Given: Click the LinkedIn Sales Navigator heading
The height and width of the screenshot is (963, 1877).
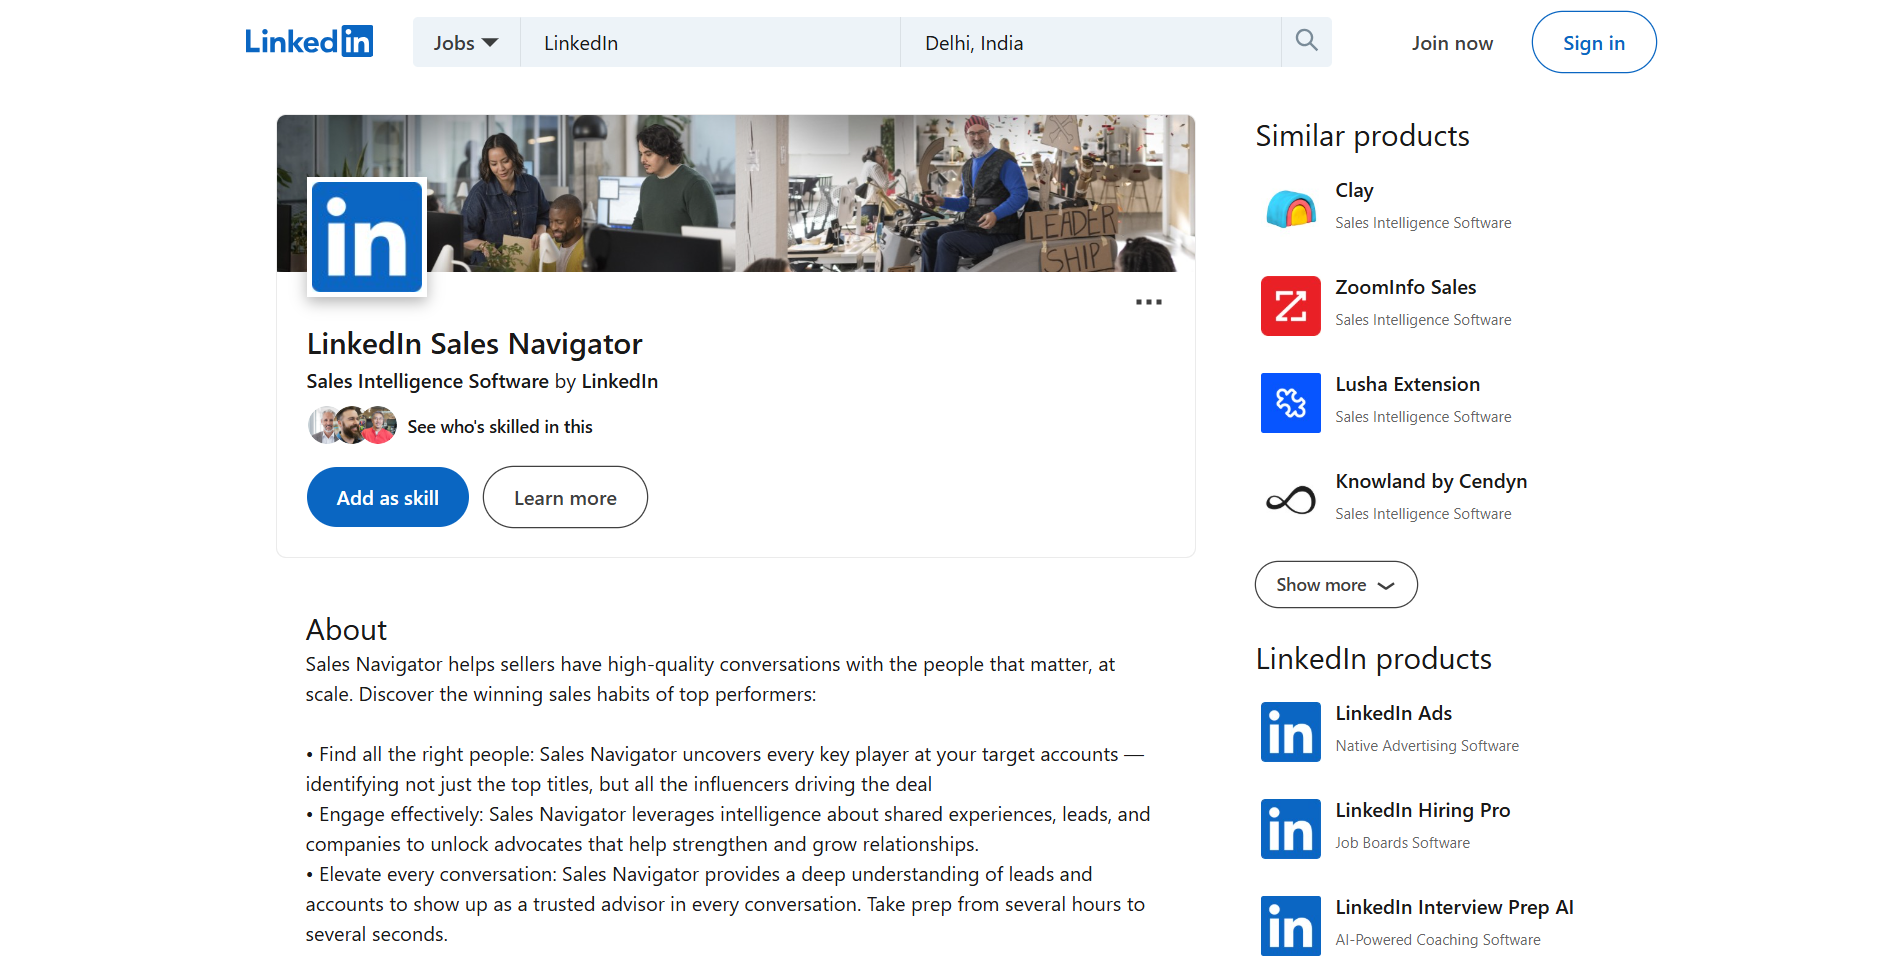Looking at the screenshot, I should pyautogui.click(x=474, y=343).
